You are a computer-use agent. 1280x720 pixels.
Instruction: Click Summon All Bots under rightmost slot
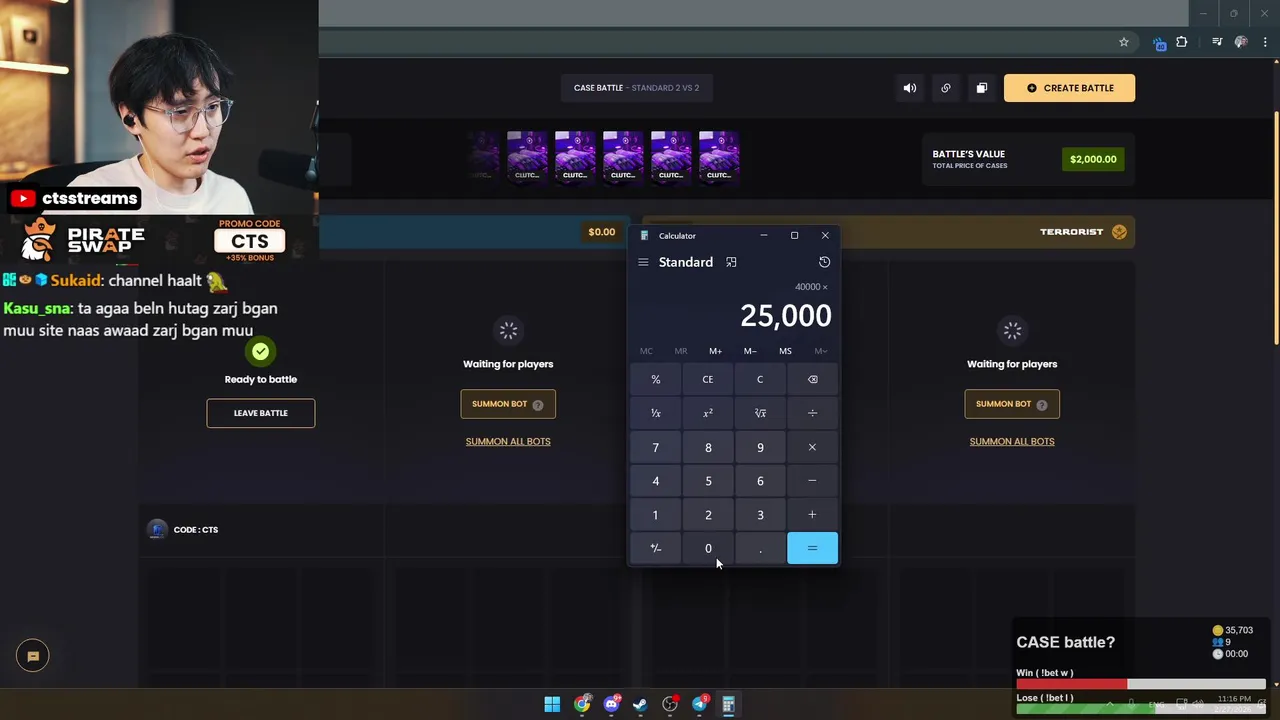click(x=1012, y=441)
